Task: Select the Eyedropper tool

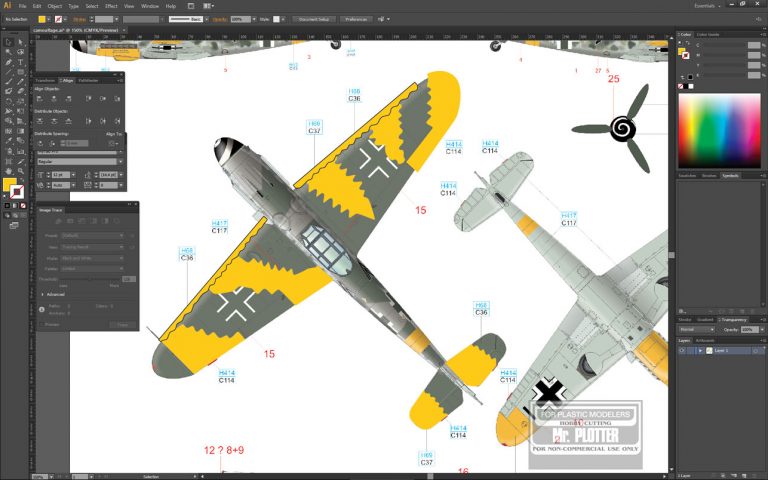Action: [x=8, y=141]
